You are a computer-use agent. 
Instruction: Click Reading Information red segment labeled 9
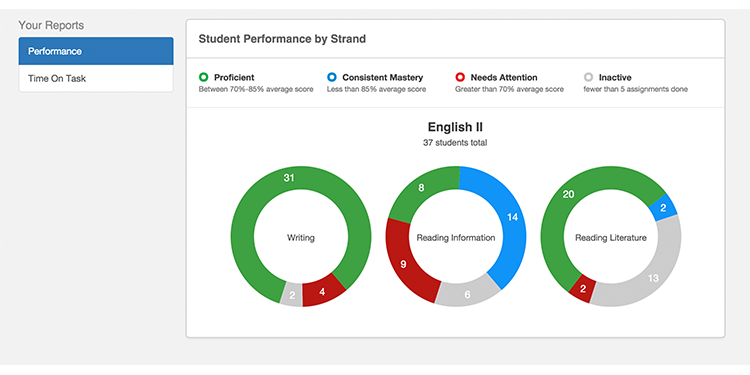tap(403, 264)
